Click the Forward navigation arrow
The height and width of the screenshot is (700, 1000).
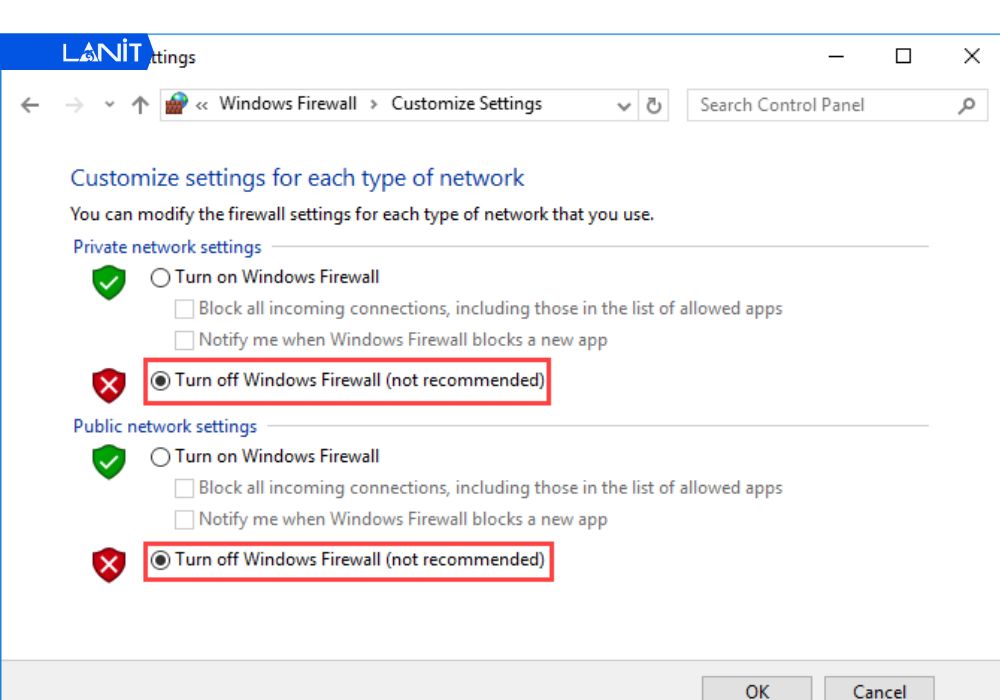(73, 105)
